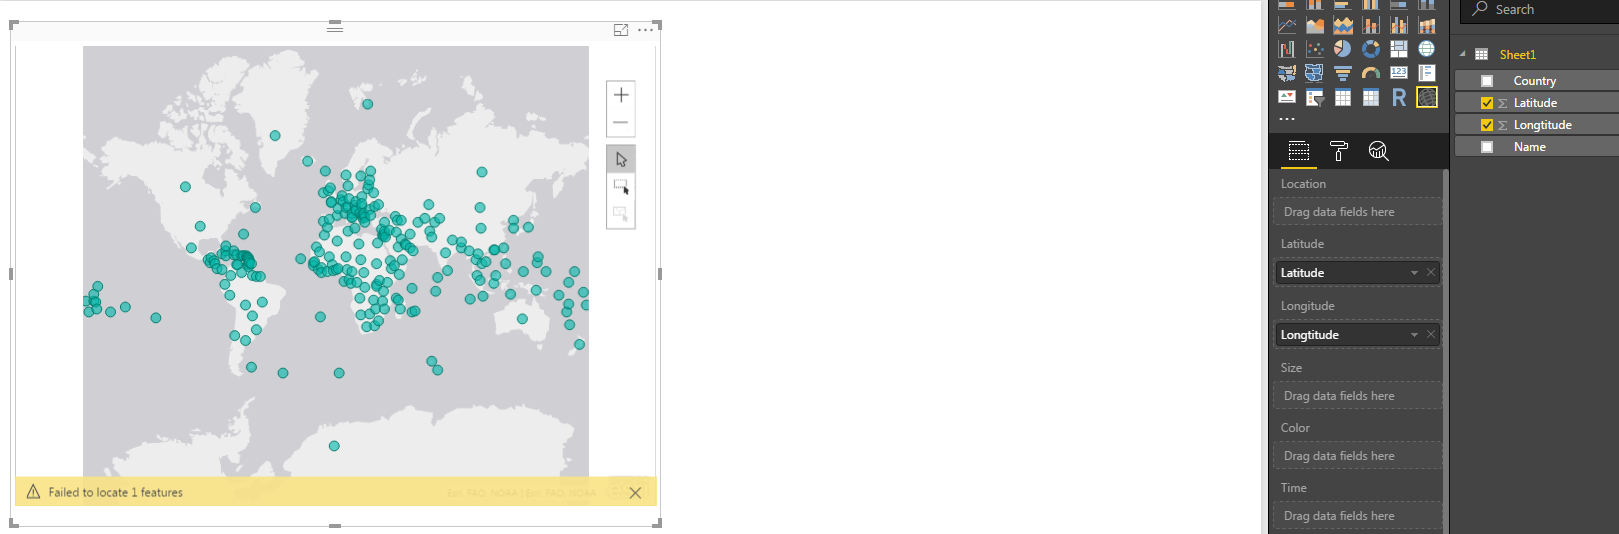Remove Longtitude field from the Longitude well
The image size is (1619, 534).
point(1431,335)
